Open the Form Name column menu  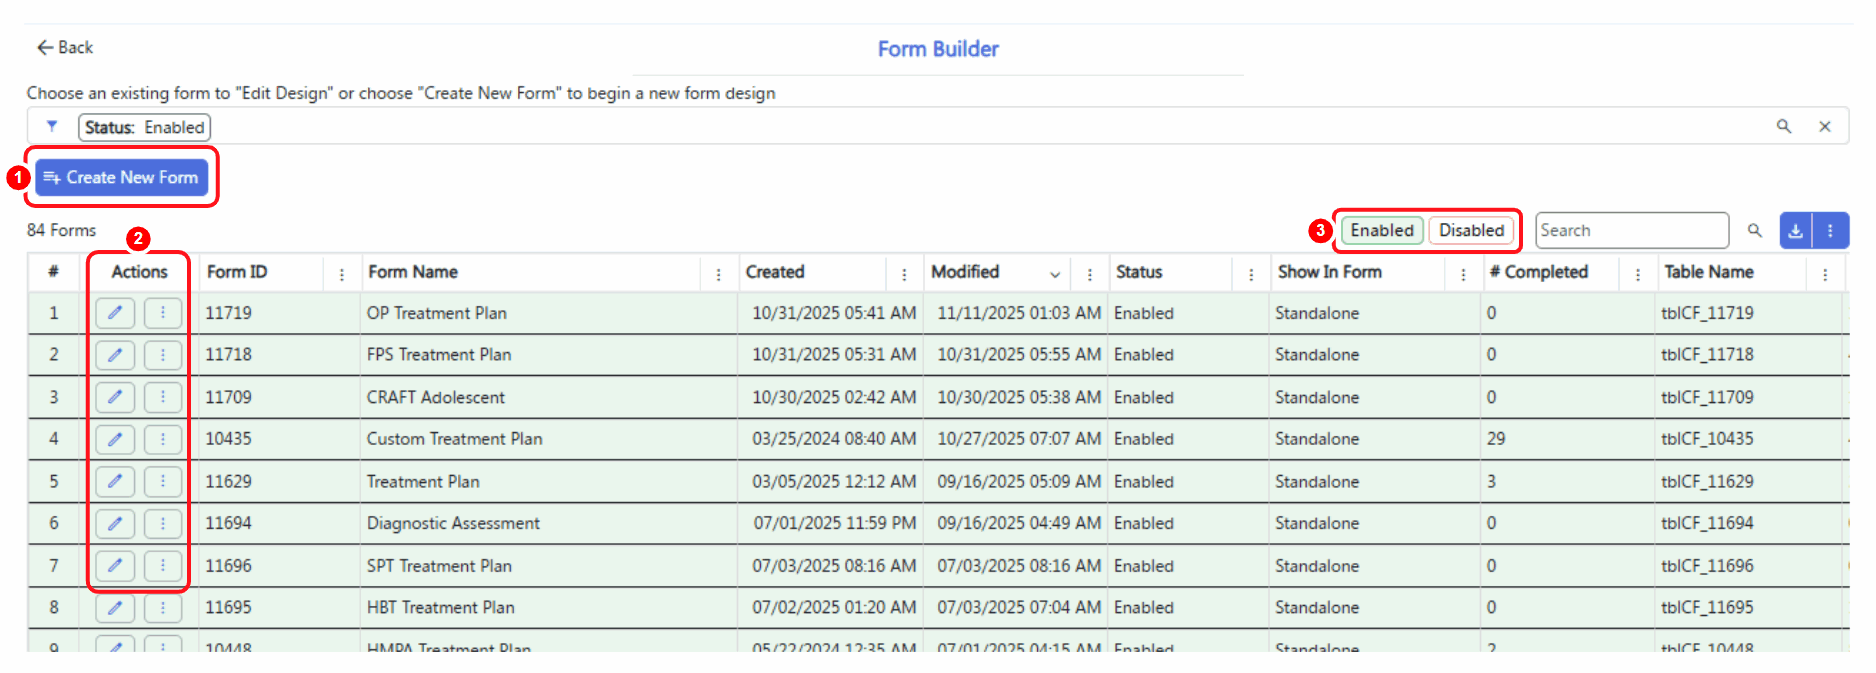coord(719,274)
